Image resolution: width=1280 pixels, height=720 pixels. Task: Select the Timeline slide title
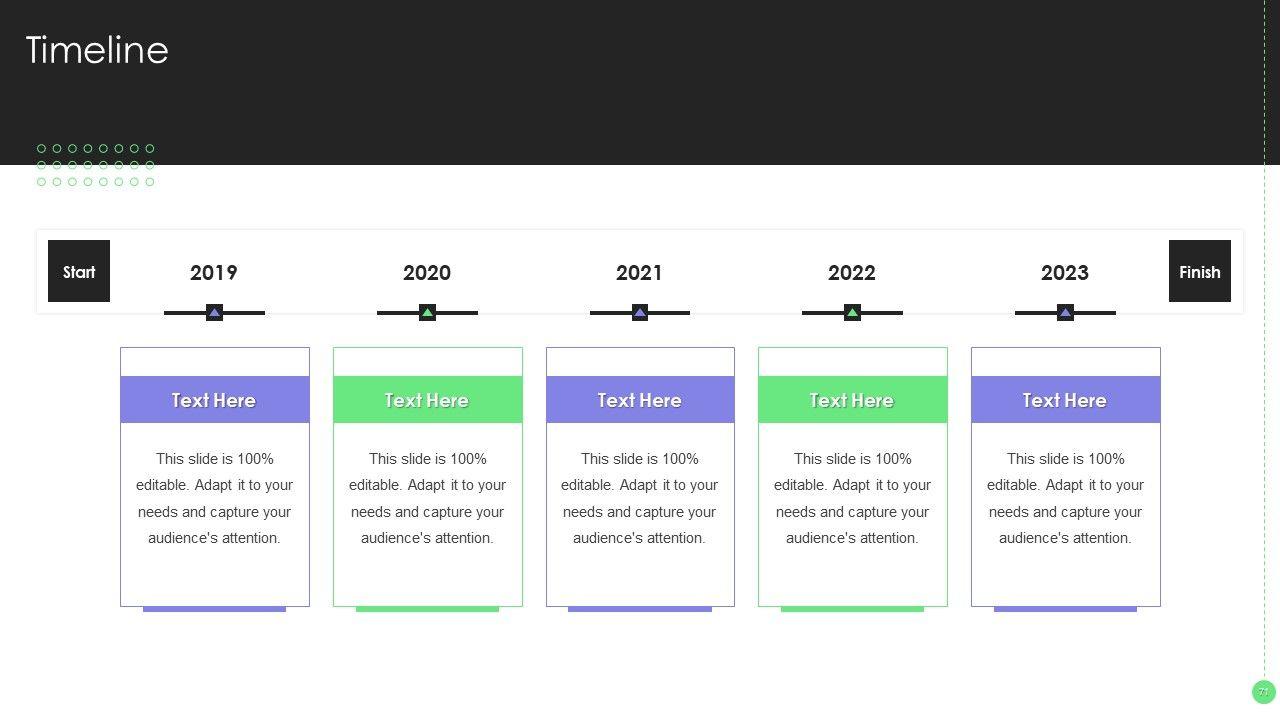click(97, 50)
